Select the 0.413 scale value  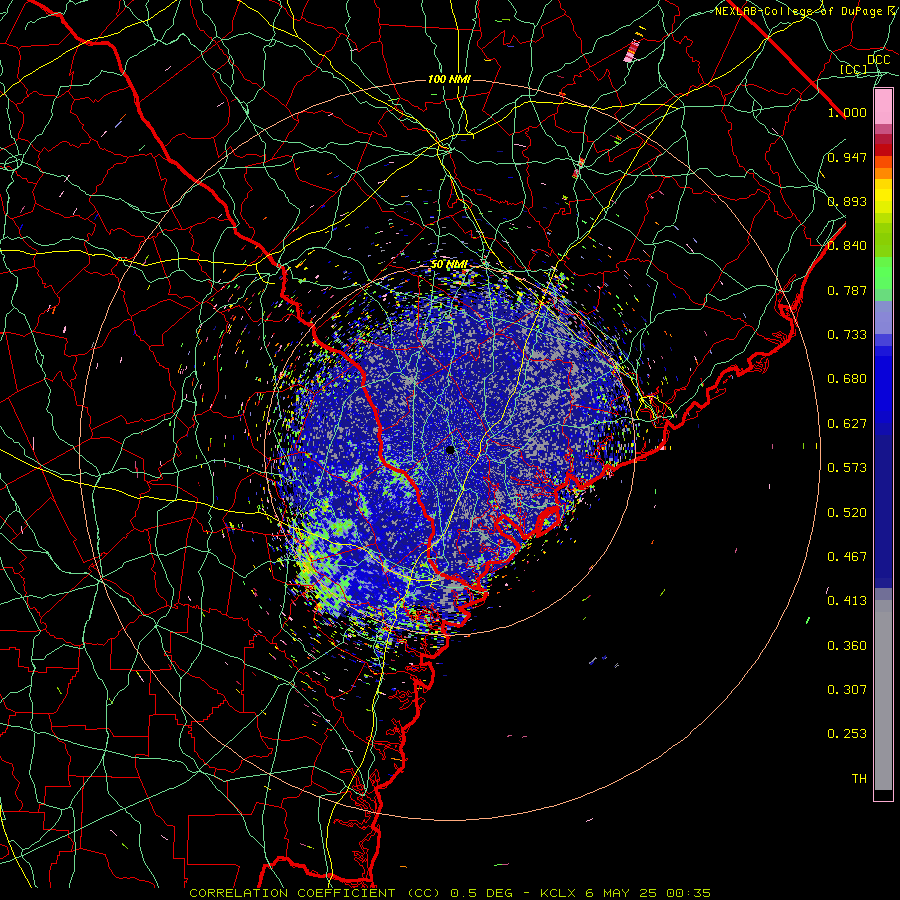point(847,601)
